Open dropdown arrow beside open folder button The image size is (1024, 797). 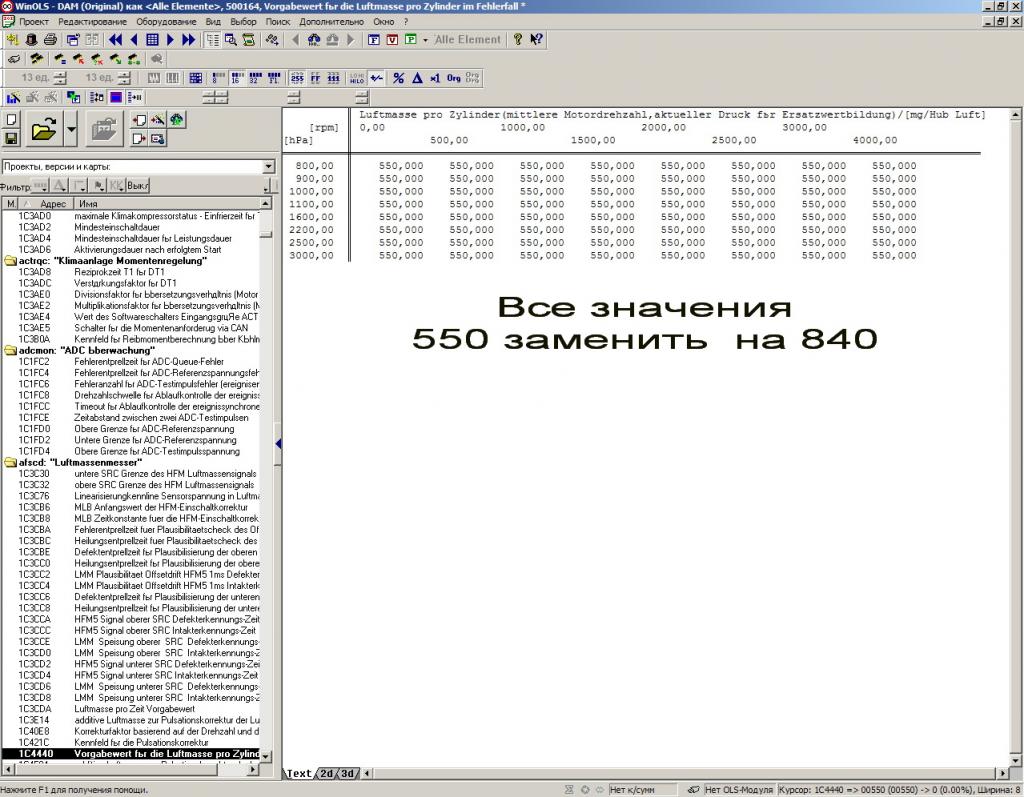pyautogui.click(x=71, y=129)
